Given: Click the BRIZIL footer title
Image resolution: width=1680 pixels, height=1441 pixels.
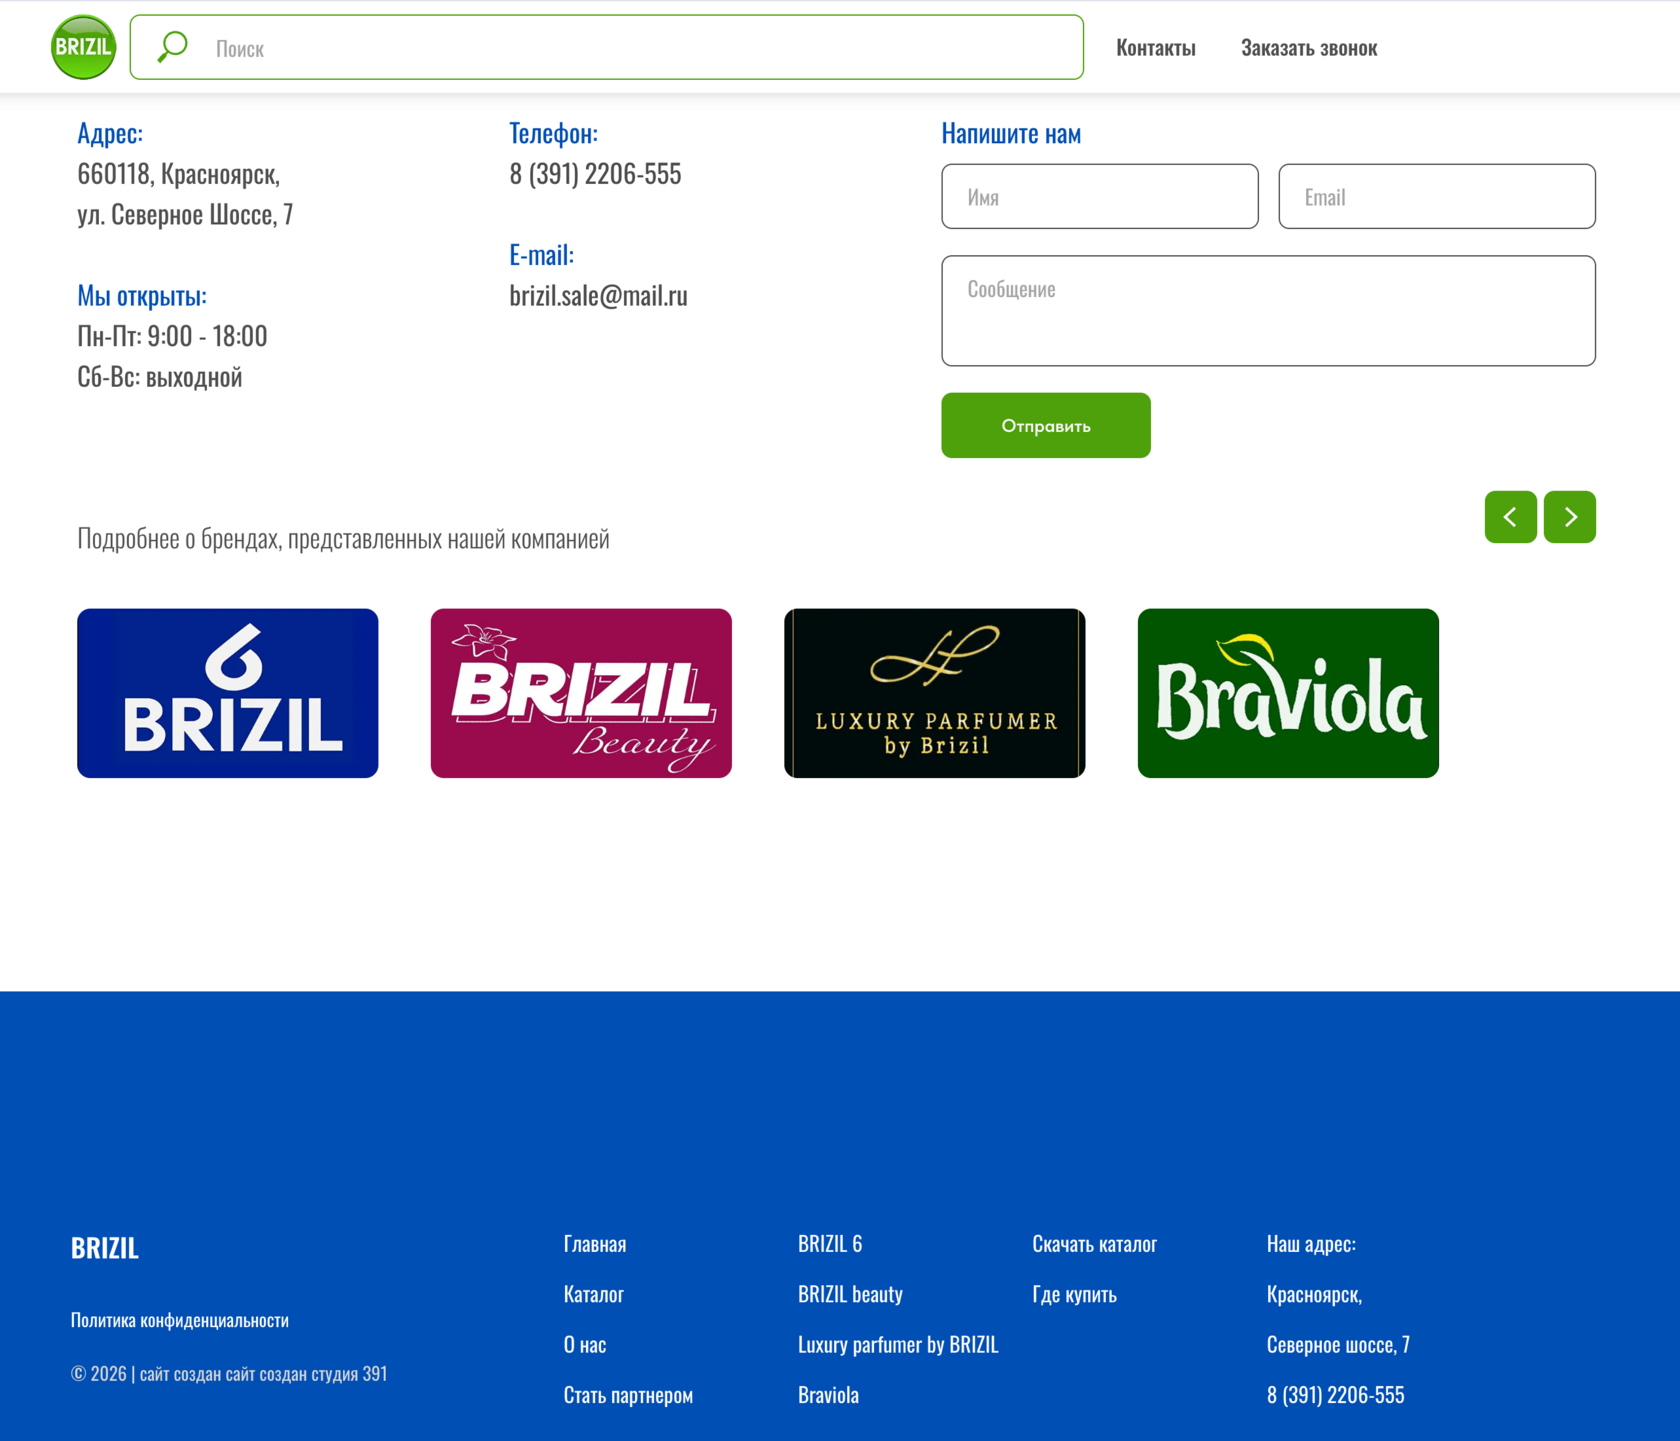Looking at the screenshot, I should (x=105, y=1248).
